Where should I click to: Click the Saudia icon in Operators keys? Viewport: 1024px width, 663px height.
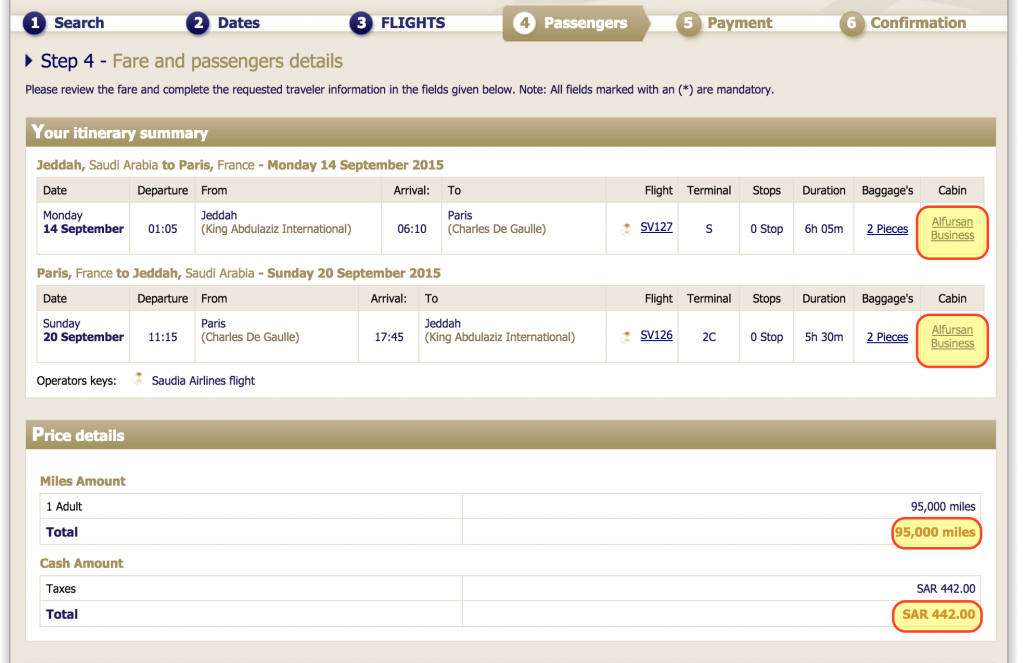pyautogui.click(x=137, y=380)
